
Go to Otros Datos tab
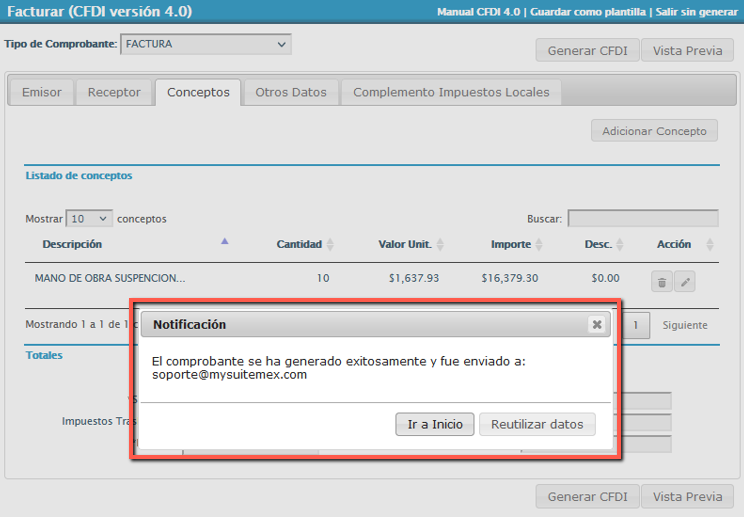tap(291, 92)
